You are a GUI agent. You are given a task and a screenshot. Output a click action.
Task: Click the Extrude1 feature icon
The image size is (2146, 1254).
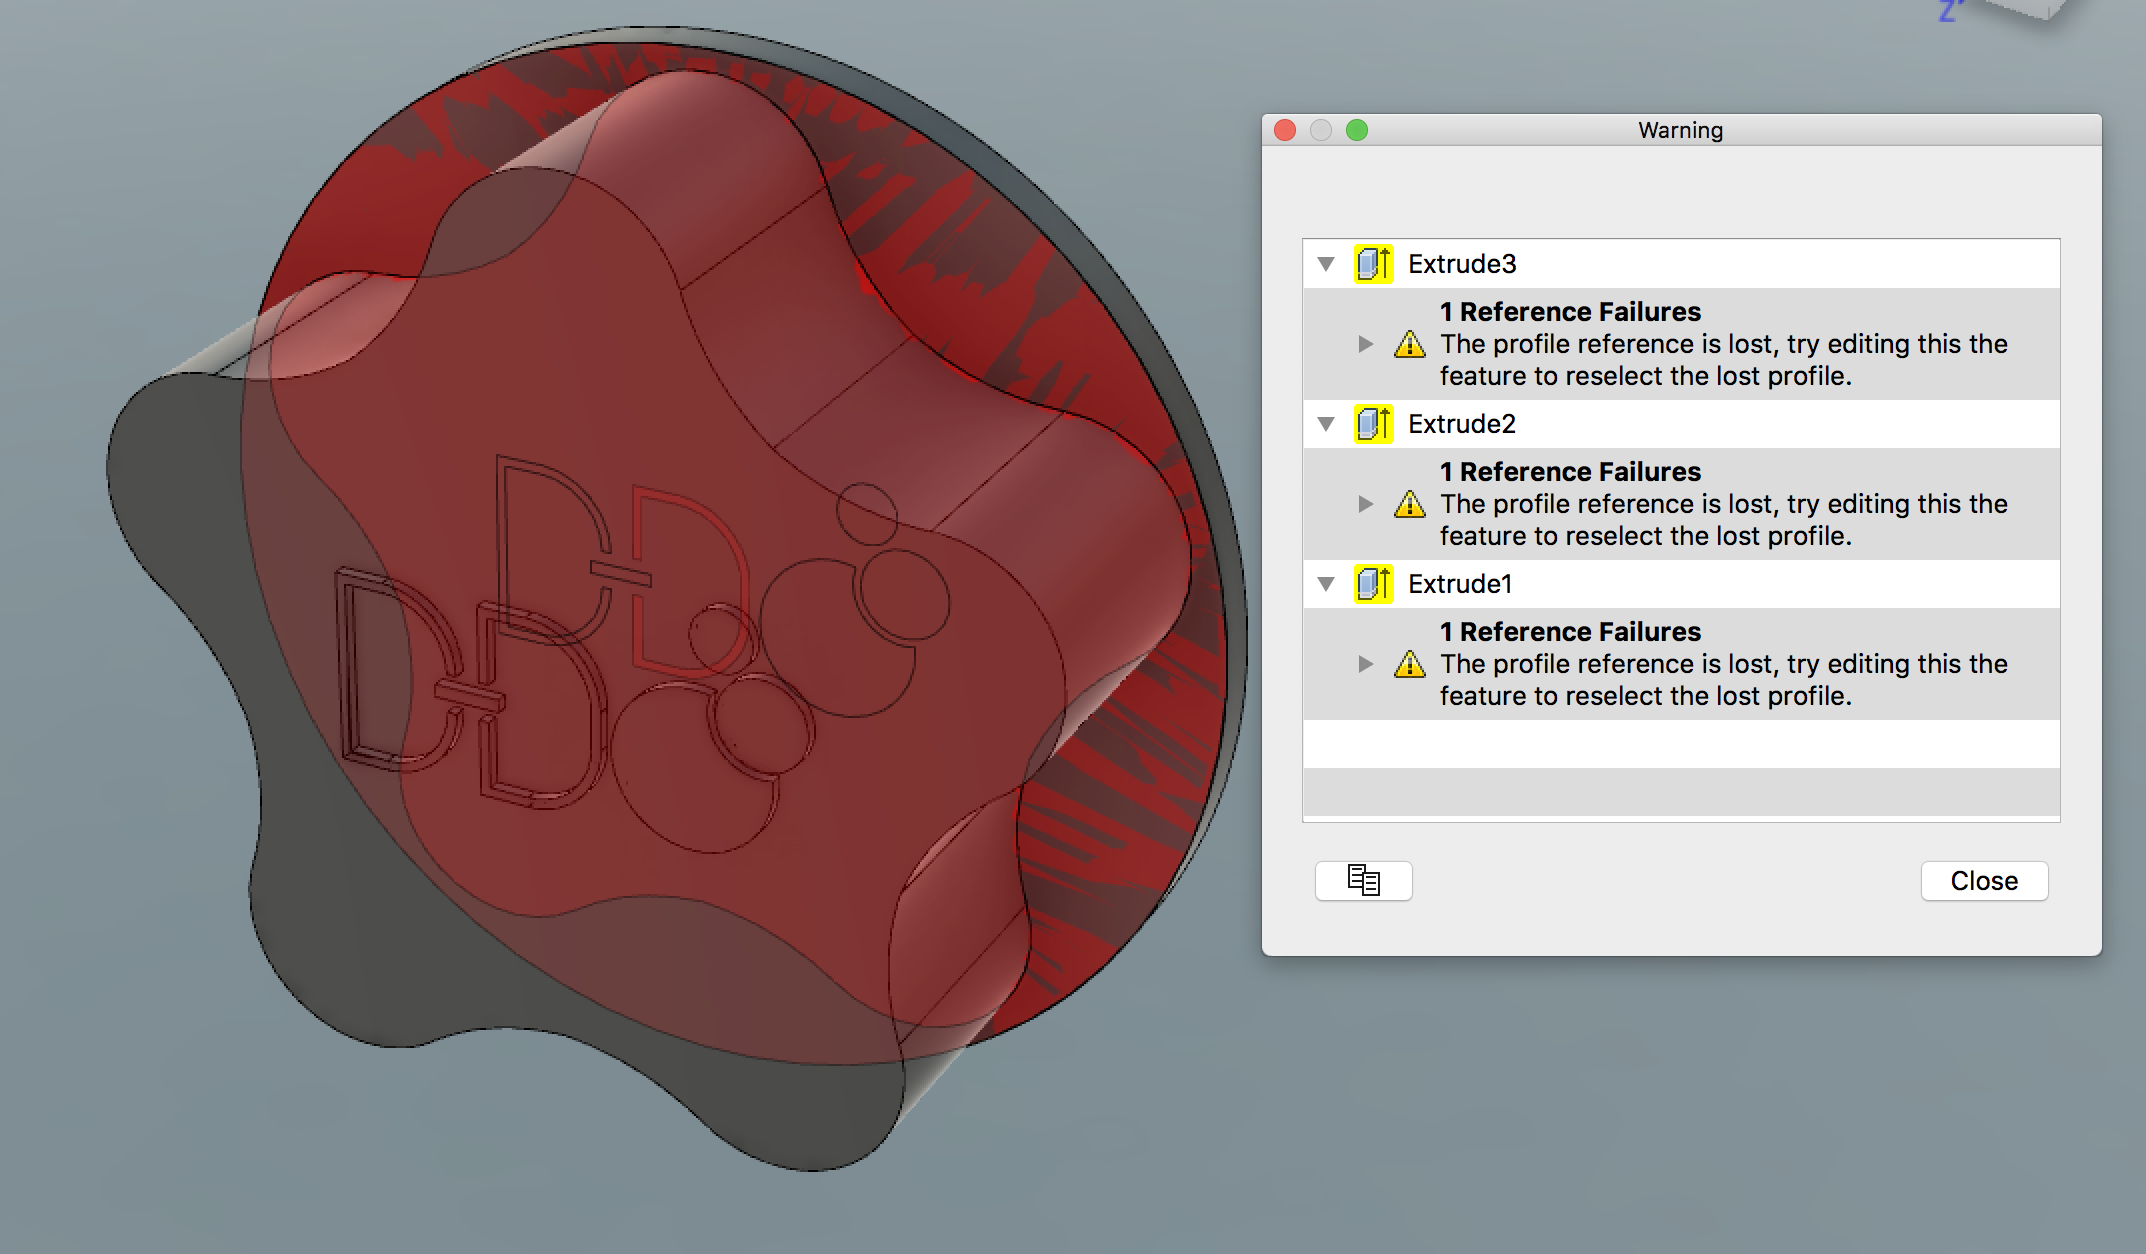pos(1373,584)
